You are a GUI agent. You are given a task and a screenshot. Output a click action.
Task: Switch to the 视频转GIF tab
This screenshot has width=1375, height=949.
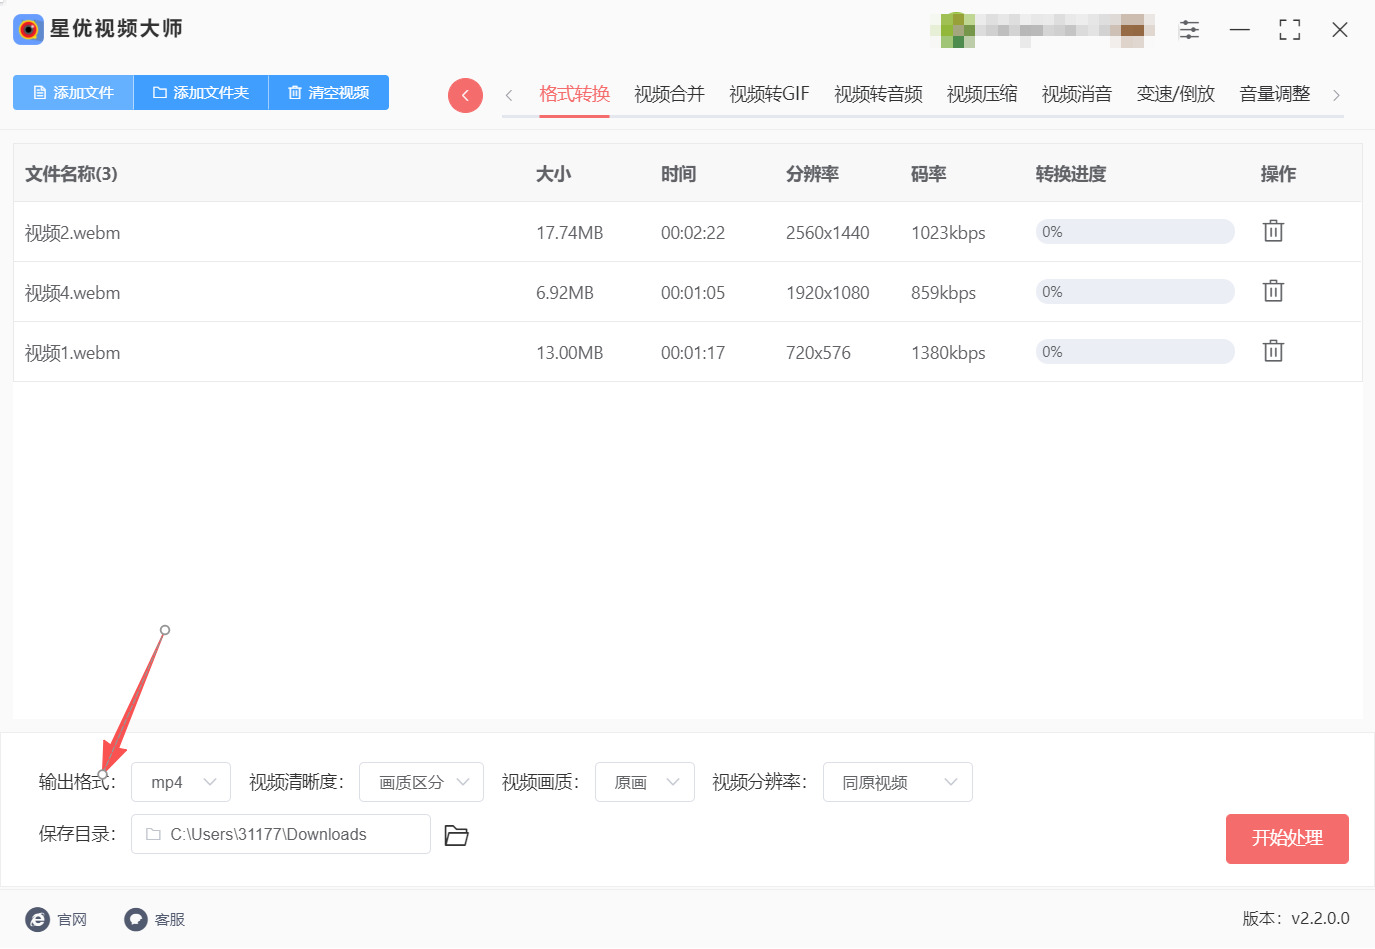[769, 94]
